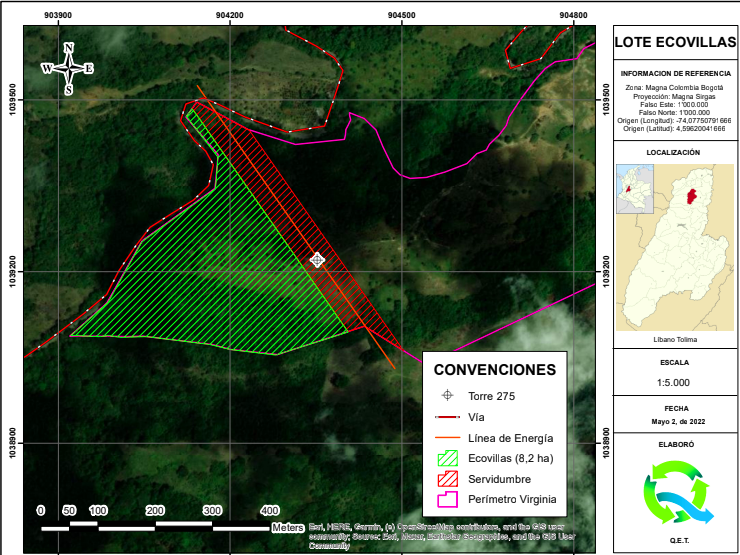Click the red Servidumbre hatch legend swatch
This screenshot has width=740, height=555.
[x=447, y=479]
